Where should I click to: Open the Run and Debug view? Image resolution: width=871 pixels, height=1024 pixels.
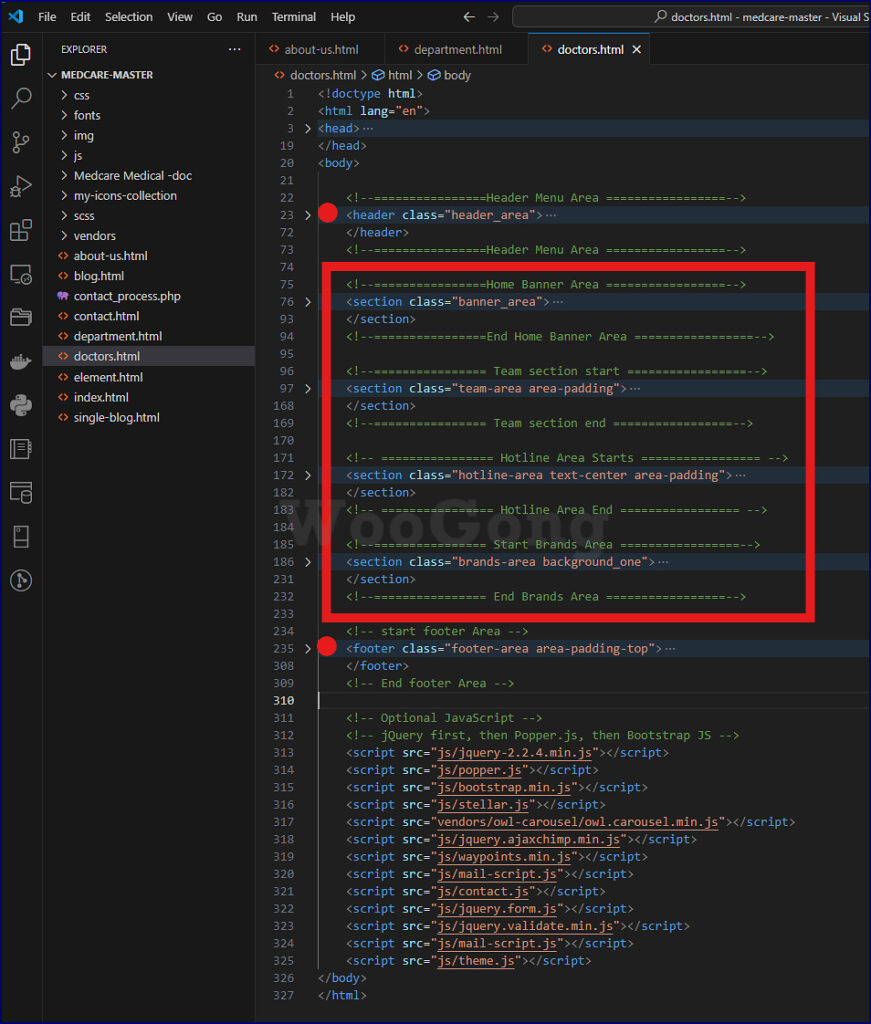(21, 186)
